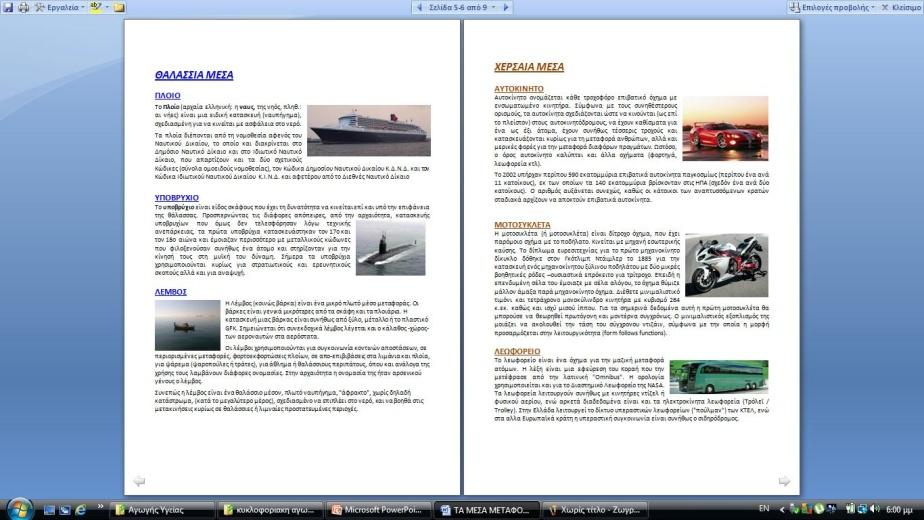Image resolution: width=924 pixels, height=520 pixels.
Task: Click the ΑΥΤΟΚΙΝΗΤΟ subheading
Action: 519,89
